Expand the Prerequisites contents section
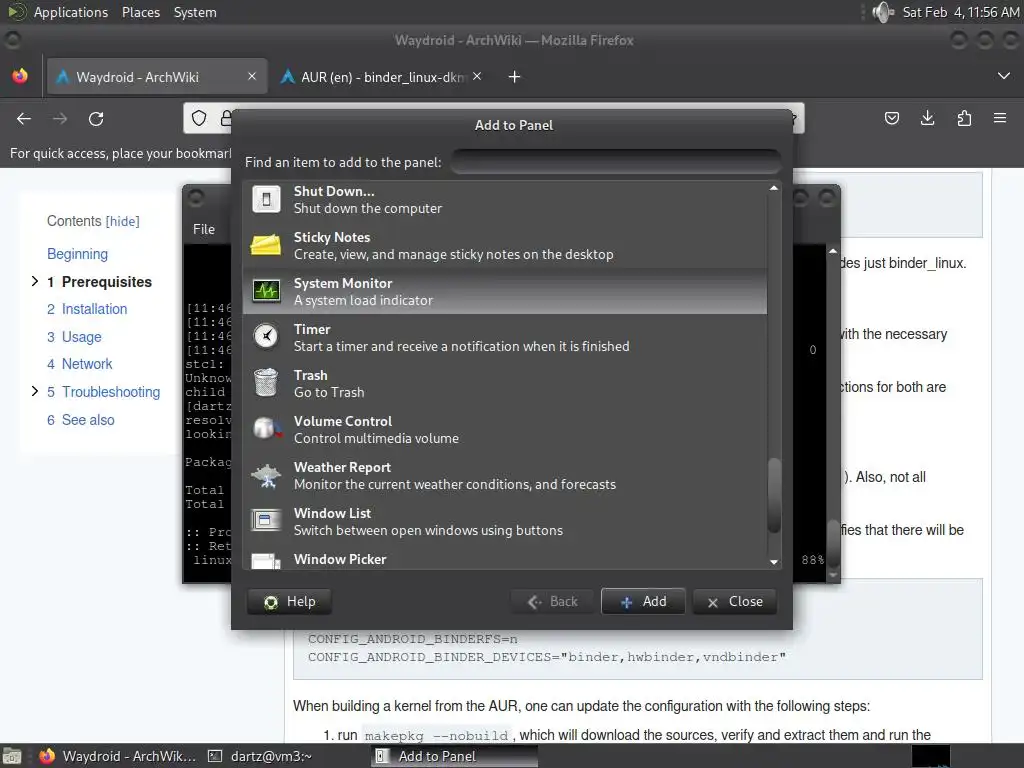Viewport: 1024px width, 768px height. coord(35,281)
